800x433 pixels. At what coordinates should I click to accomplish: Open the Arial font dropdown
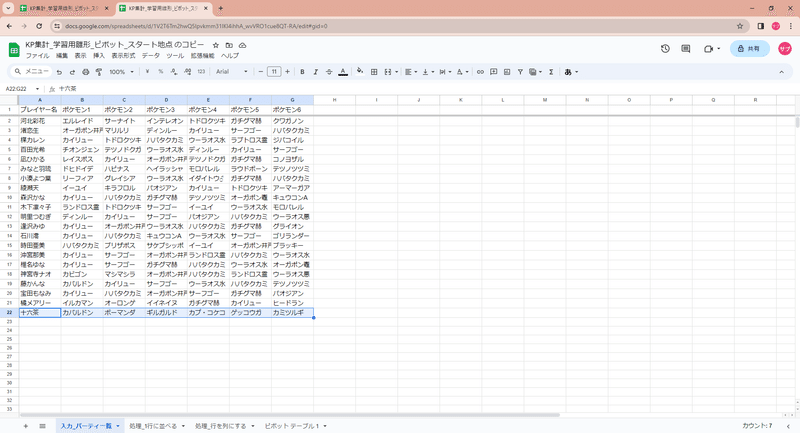232,72
